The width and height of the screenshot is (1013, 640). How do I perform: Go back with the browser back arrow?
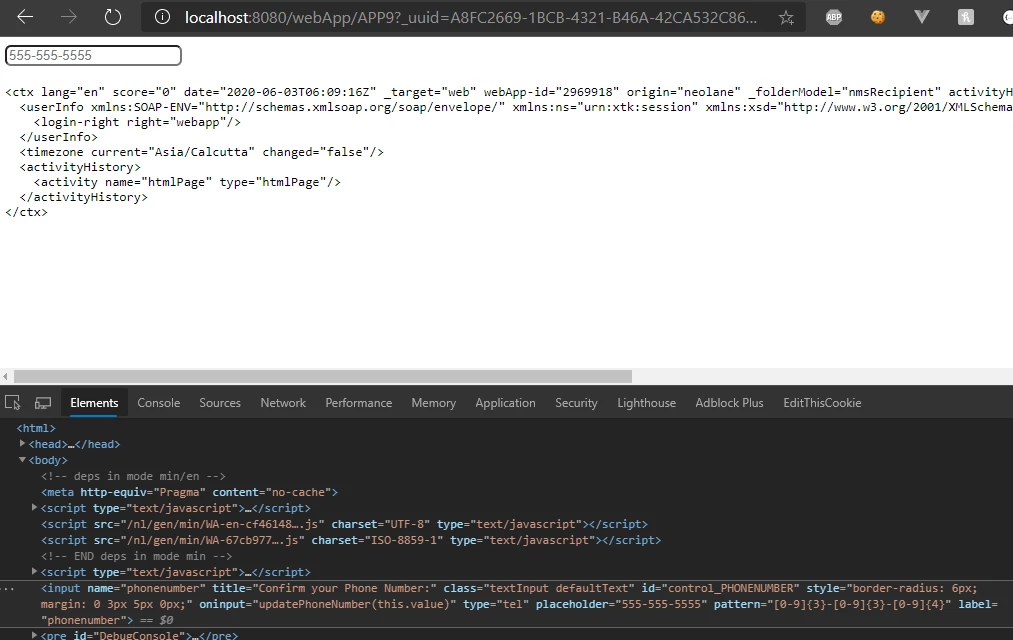[25, 17]
